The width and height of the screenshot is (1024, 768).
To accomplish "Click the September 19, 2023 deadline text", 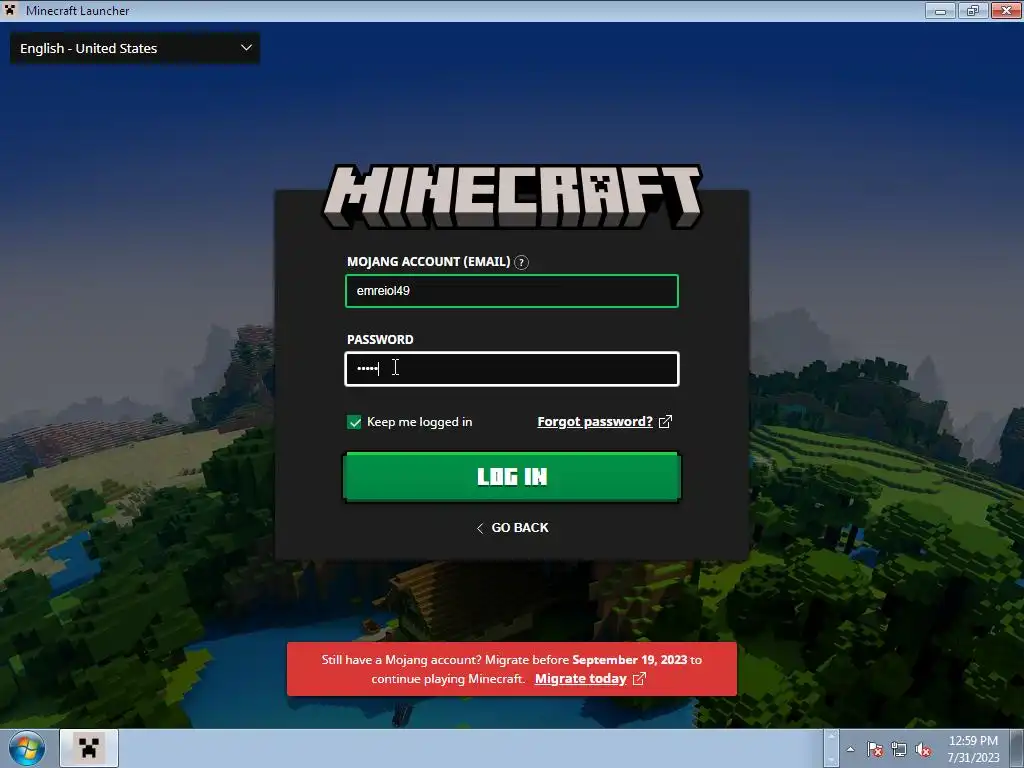I will (630, 660).
